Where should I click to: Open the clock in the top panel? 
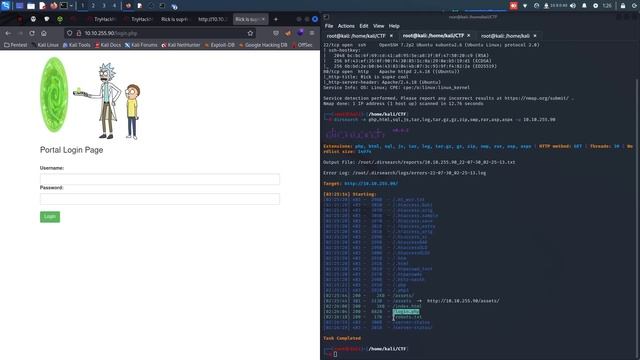coord(607,6)
